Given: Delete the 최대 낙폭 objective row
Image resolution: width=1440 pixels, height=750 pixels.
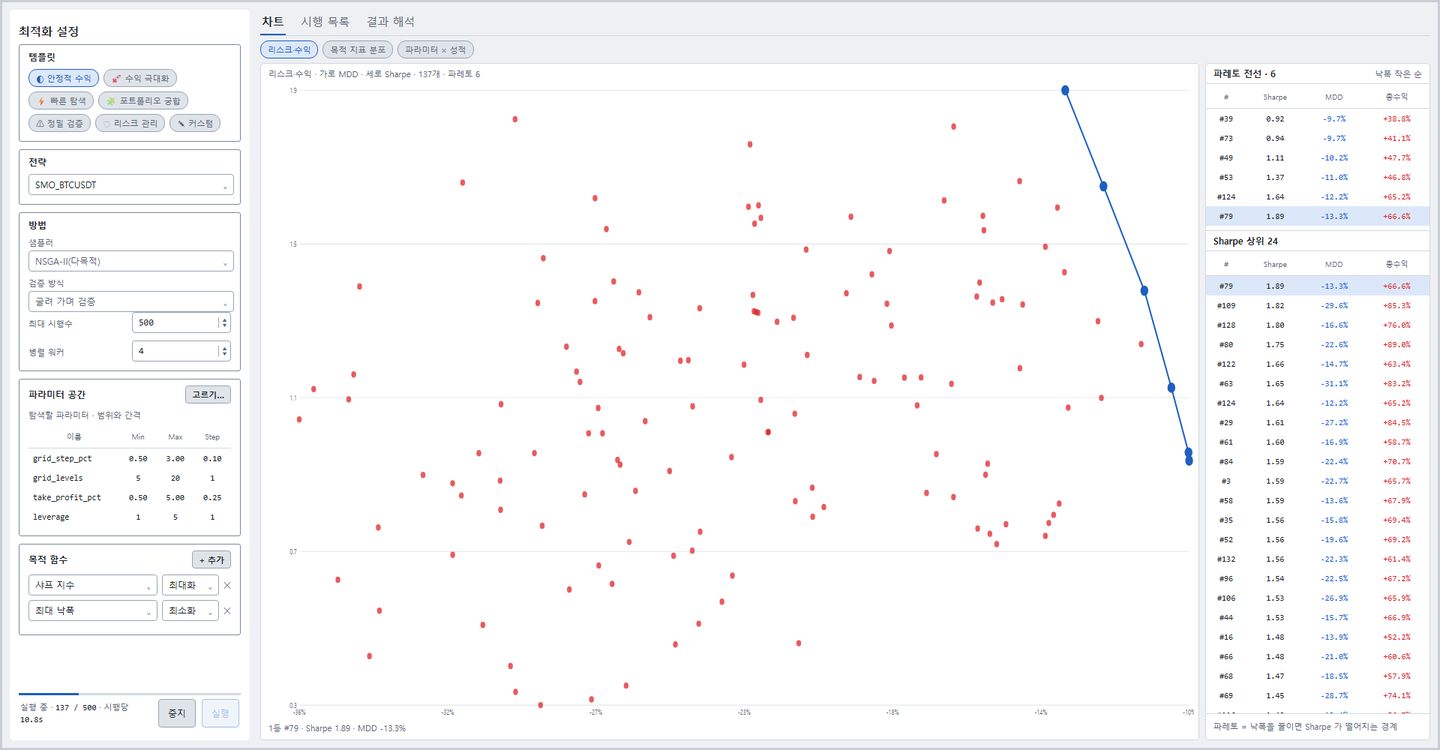Looking at the screenshot, I should pyautogui.click(x=227, y=611).
